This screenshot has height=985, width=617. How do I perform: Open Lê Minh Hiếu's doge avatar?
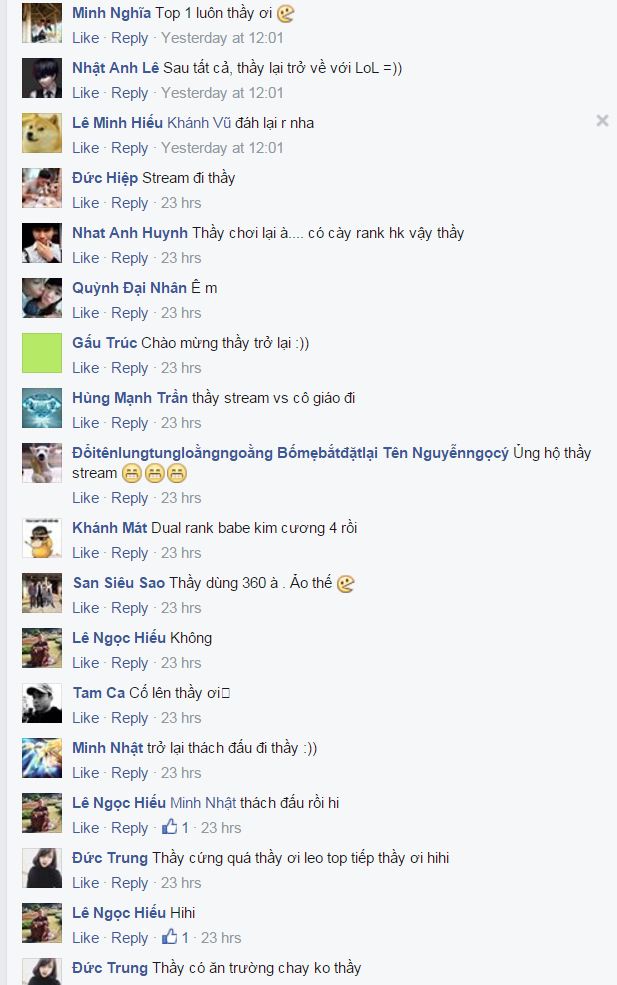click(42, 133)
